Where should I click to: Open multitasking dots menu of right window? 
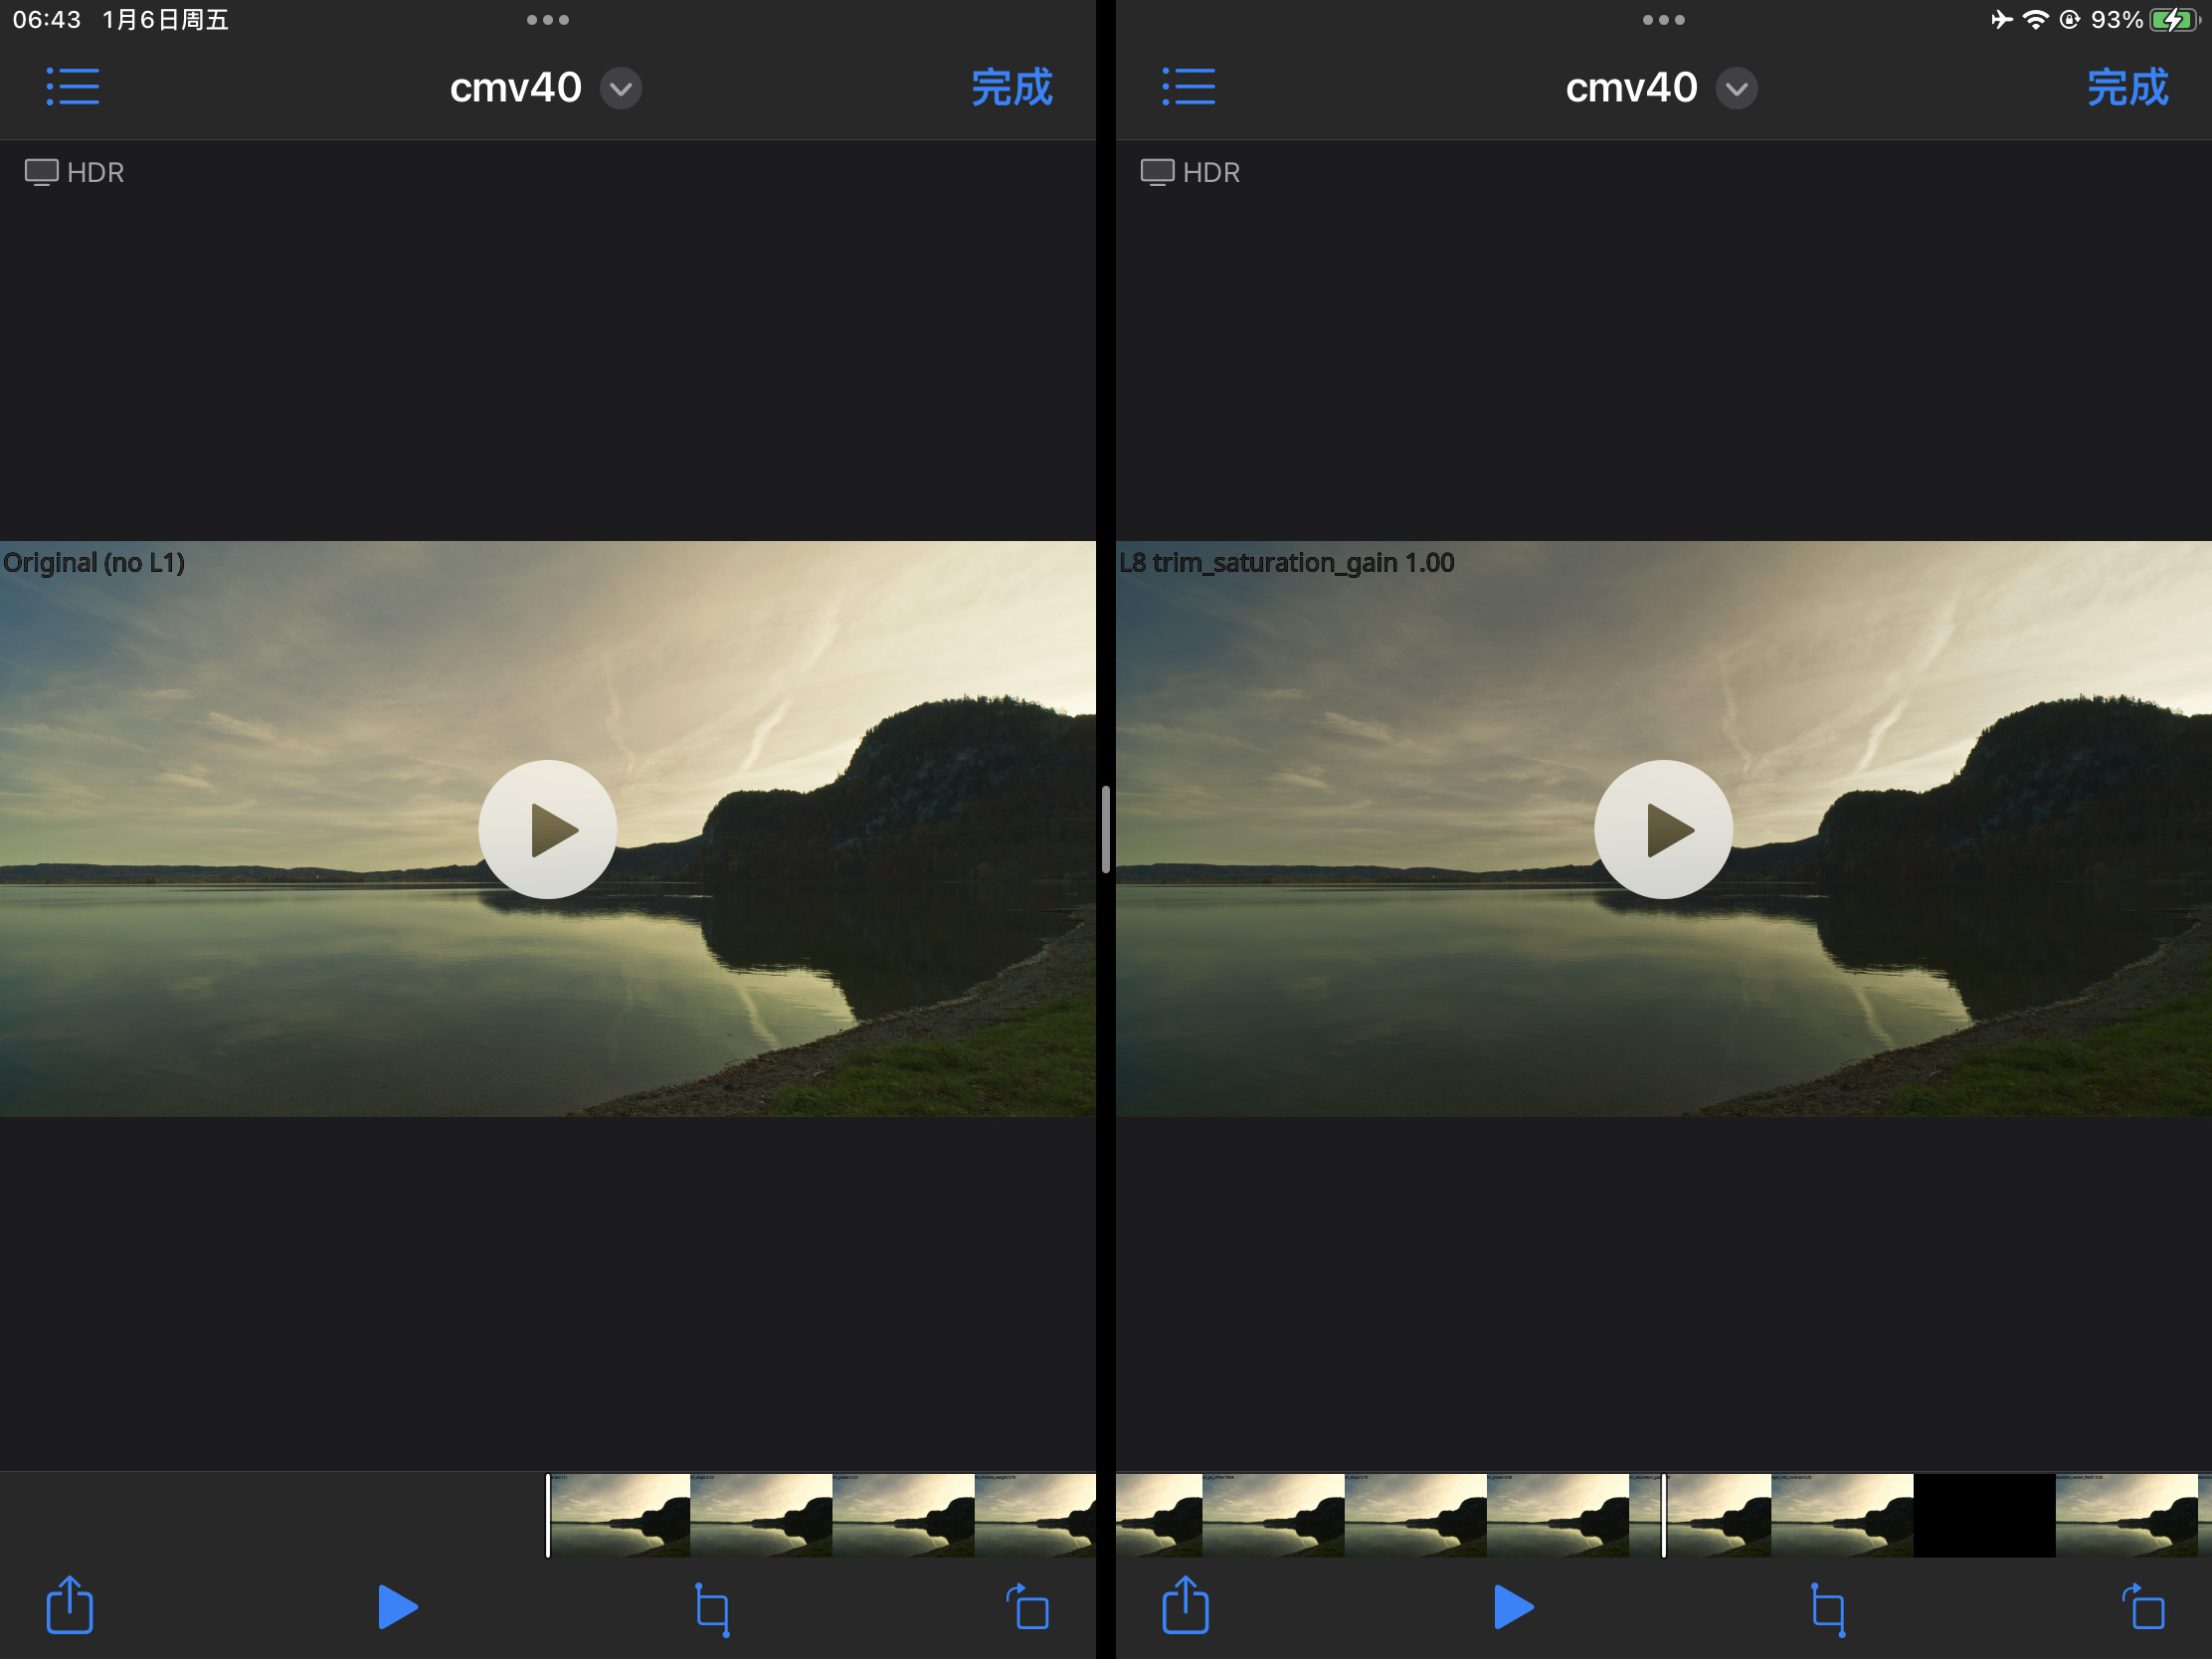[1663, 20]
